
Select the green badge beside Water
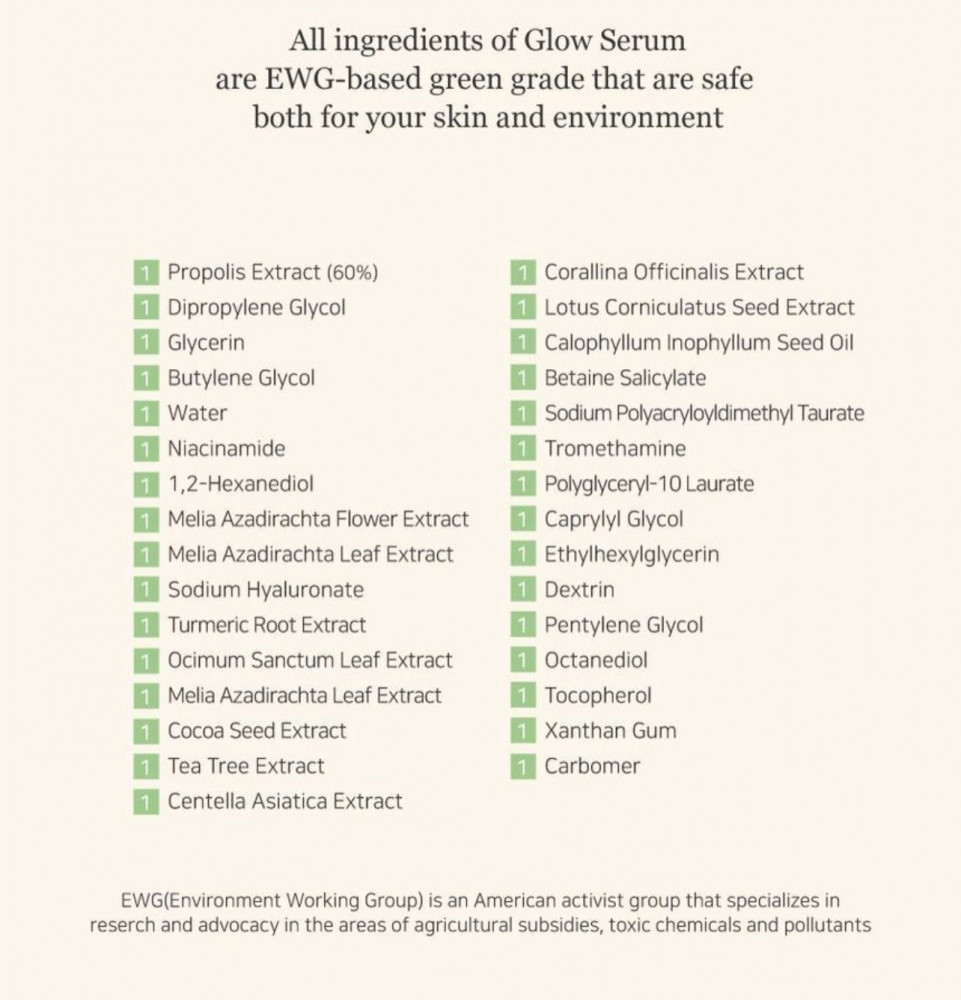point(145,413)
